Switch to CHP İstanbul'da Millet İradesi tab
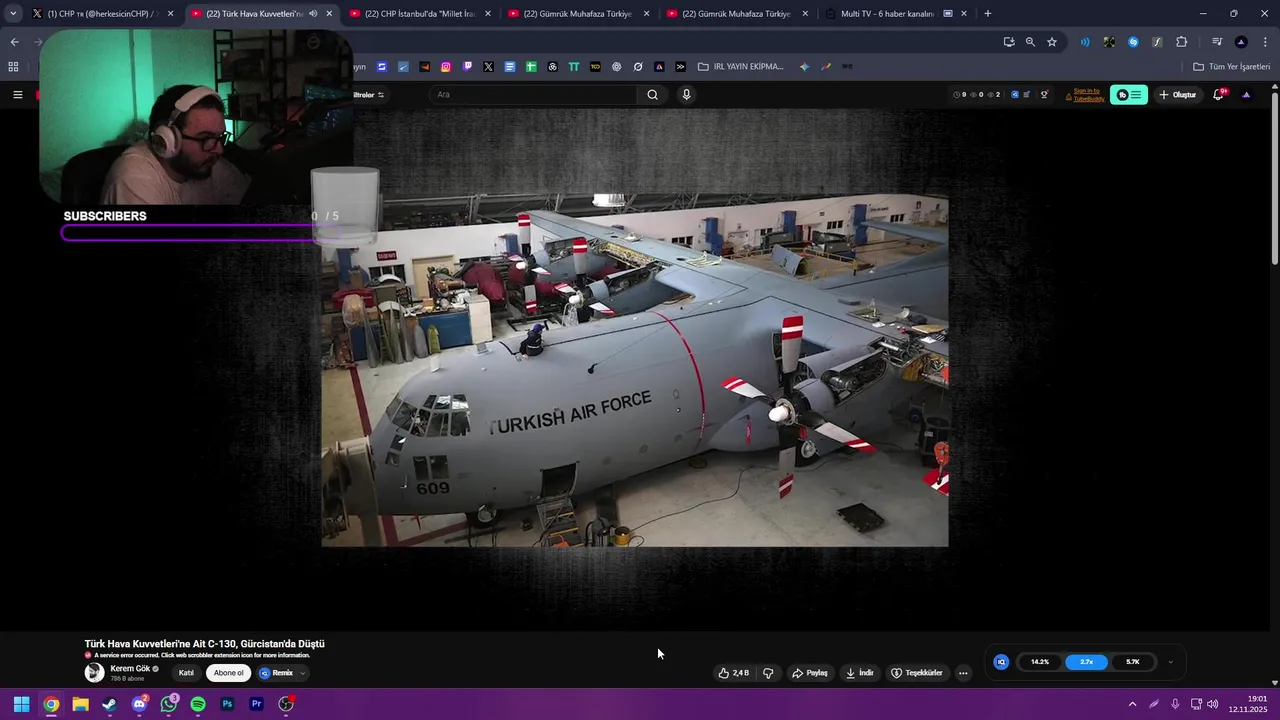The width and height of the screenshot is (1280, 720). 420,14
